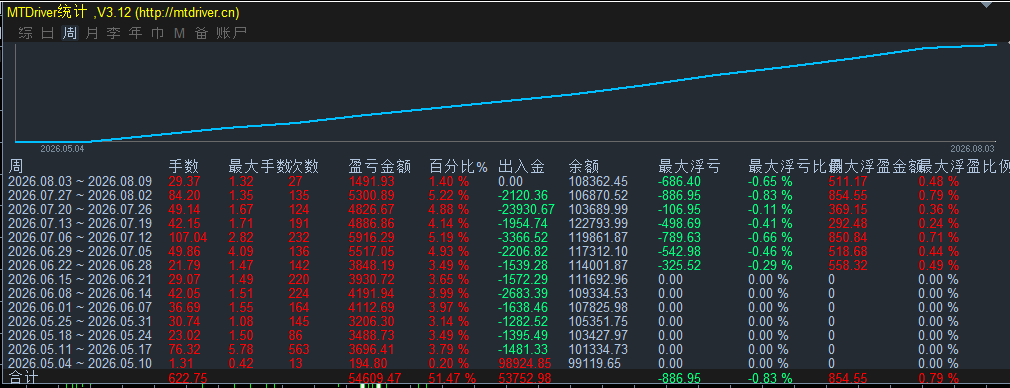This screenshot has height=388, width=1010.
Task: Select row 2026.05.04 ~ 2026.05.10
Action: (x=505, y=363)
